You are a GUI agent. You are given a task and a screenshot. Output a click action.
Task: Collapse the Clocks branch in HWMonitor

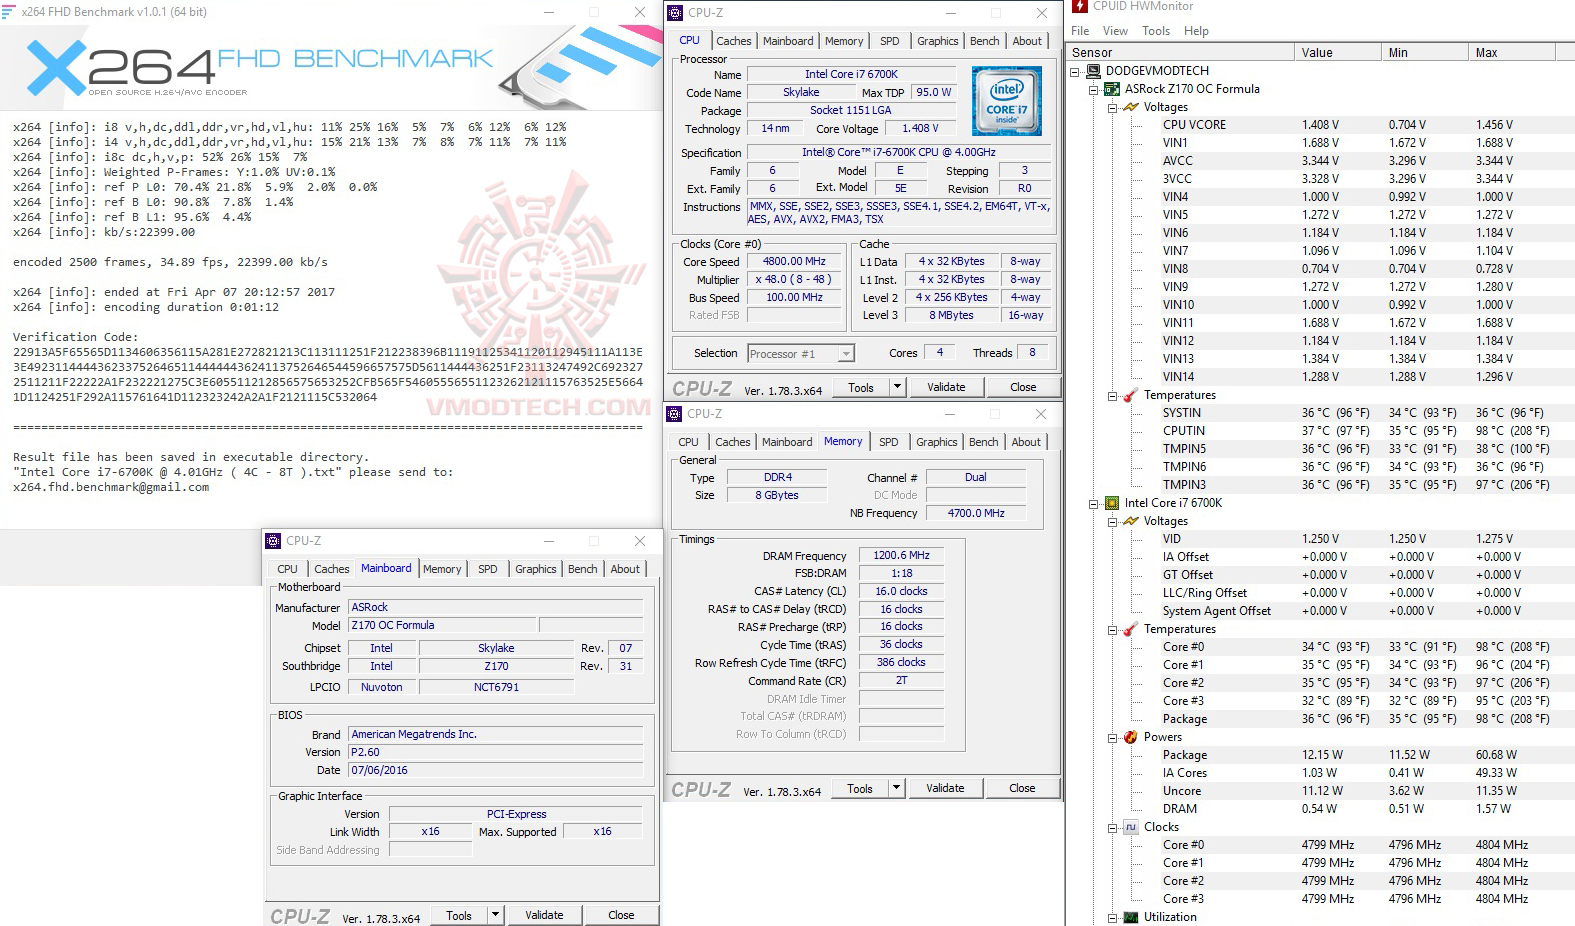click(1112, 827)
